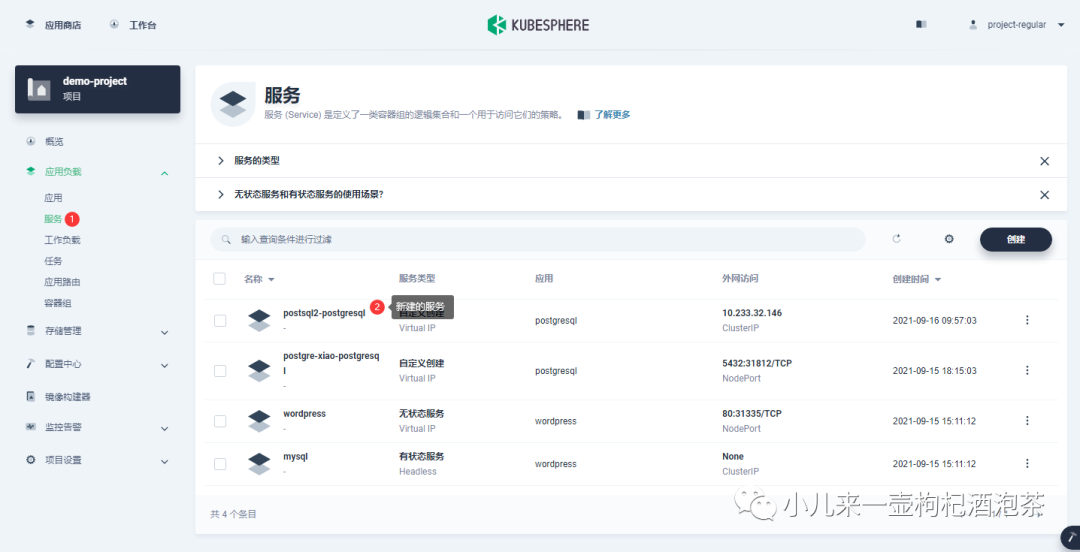
Task: Open the postsql2-postgresql service
Action: coord(324,313)
